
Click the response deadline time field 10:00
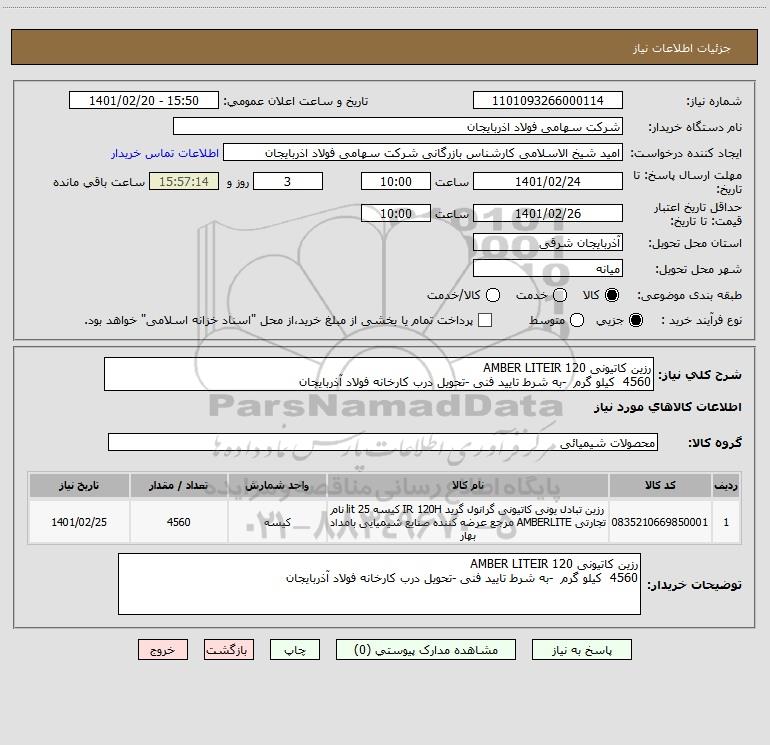396,181
